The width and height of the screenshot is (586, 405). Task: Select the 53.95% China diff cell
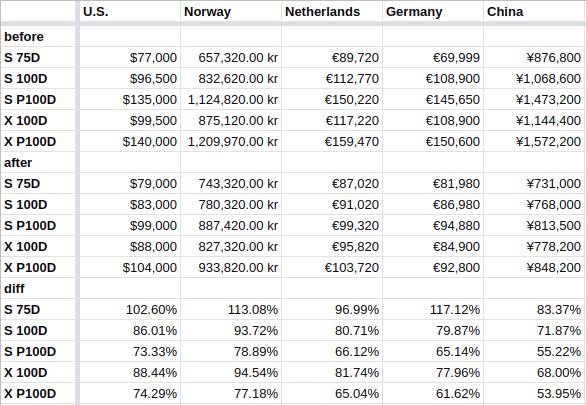point(534,393)
